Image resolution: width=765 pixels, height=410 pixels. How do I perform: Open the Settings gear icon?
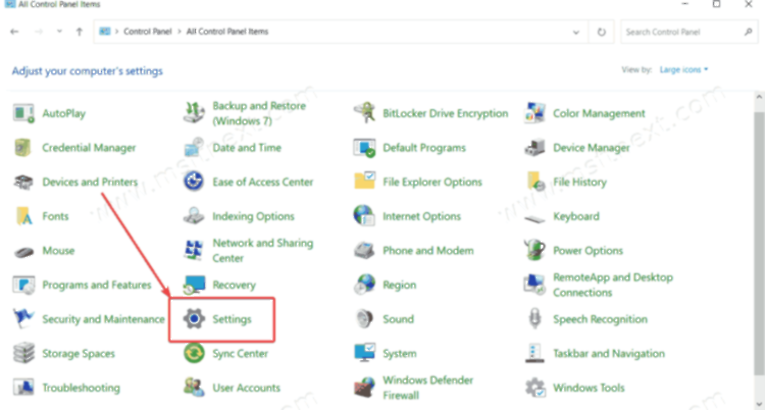[x=194, y=319]
